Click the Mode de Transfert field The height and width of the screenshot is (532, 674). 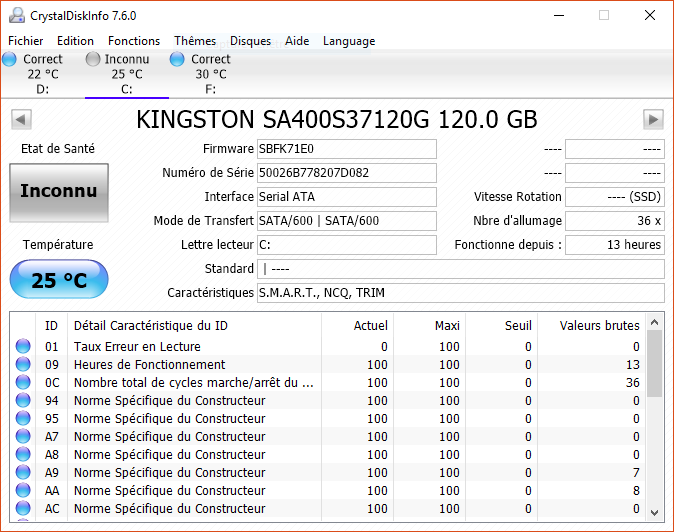346,221
